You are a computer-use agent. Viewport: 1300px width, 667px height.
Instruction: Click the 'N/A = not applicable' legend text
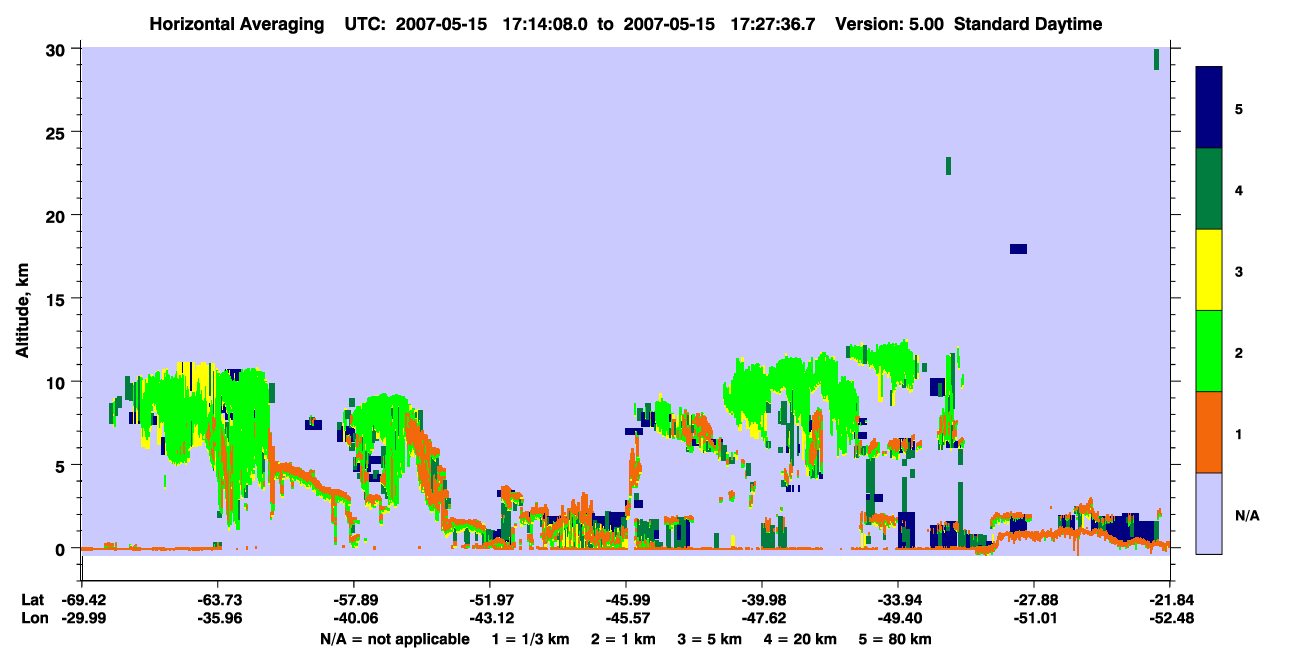tap(394, 639)
